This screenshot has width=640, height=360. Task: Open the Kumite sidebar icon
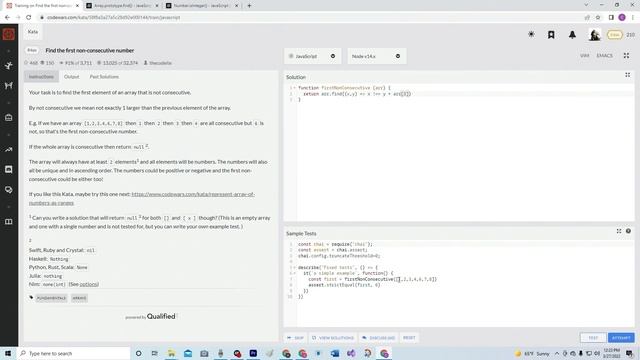tap(9, 85)
